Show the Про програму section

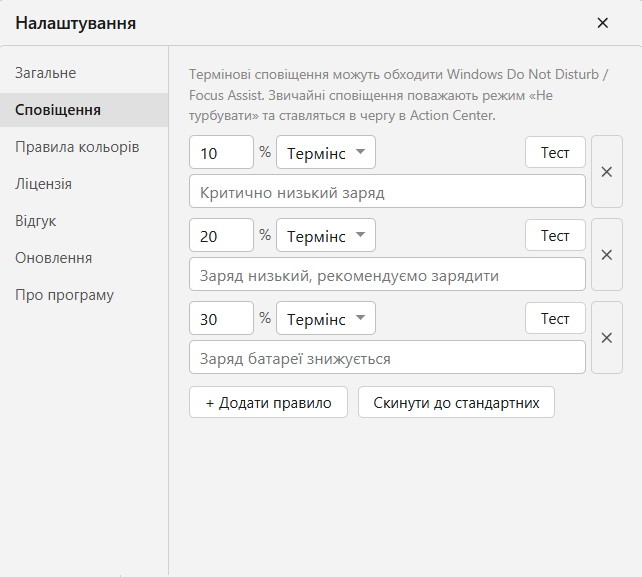pyautogui.click(x=84, y=295)
